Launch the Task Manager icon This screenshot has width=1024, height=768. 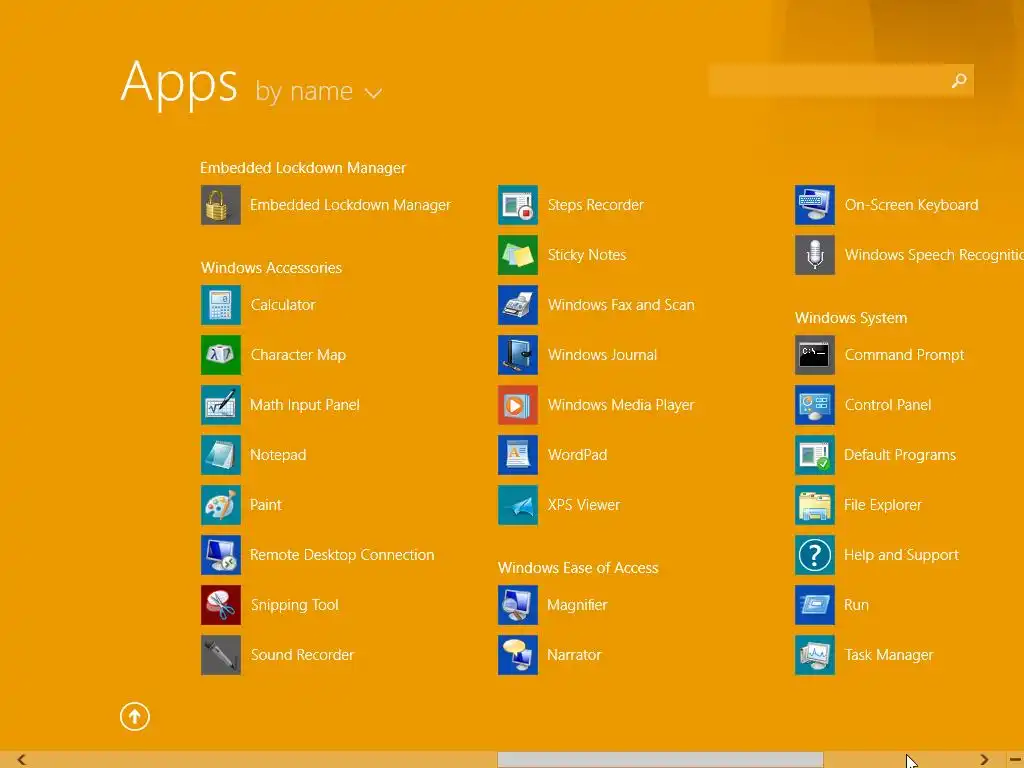click(815, 655)
